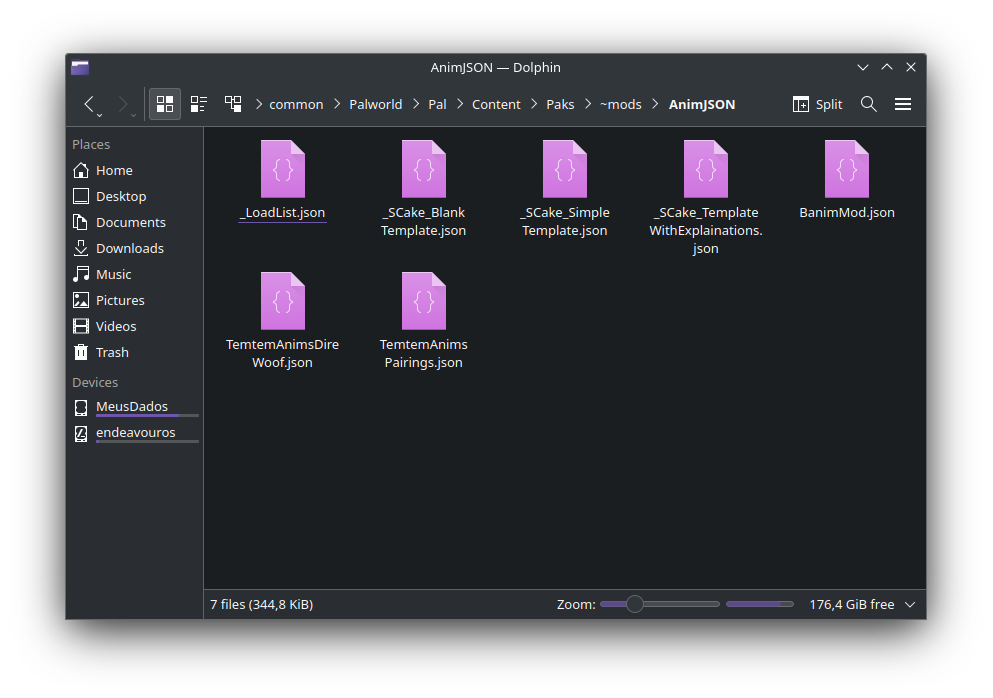The image size is (993, 698).
Task: Click the AnimJSON breadcrumb label
Action: point(702,105)
